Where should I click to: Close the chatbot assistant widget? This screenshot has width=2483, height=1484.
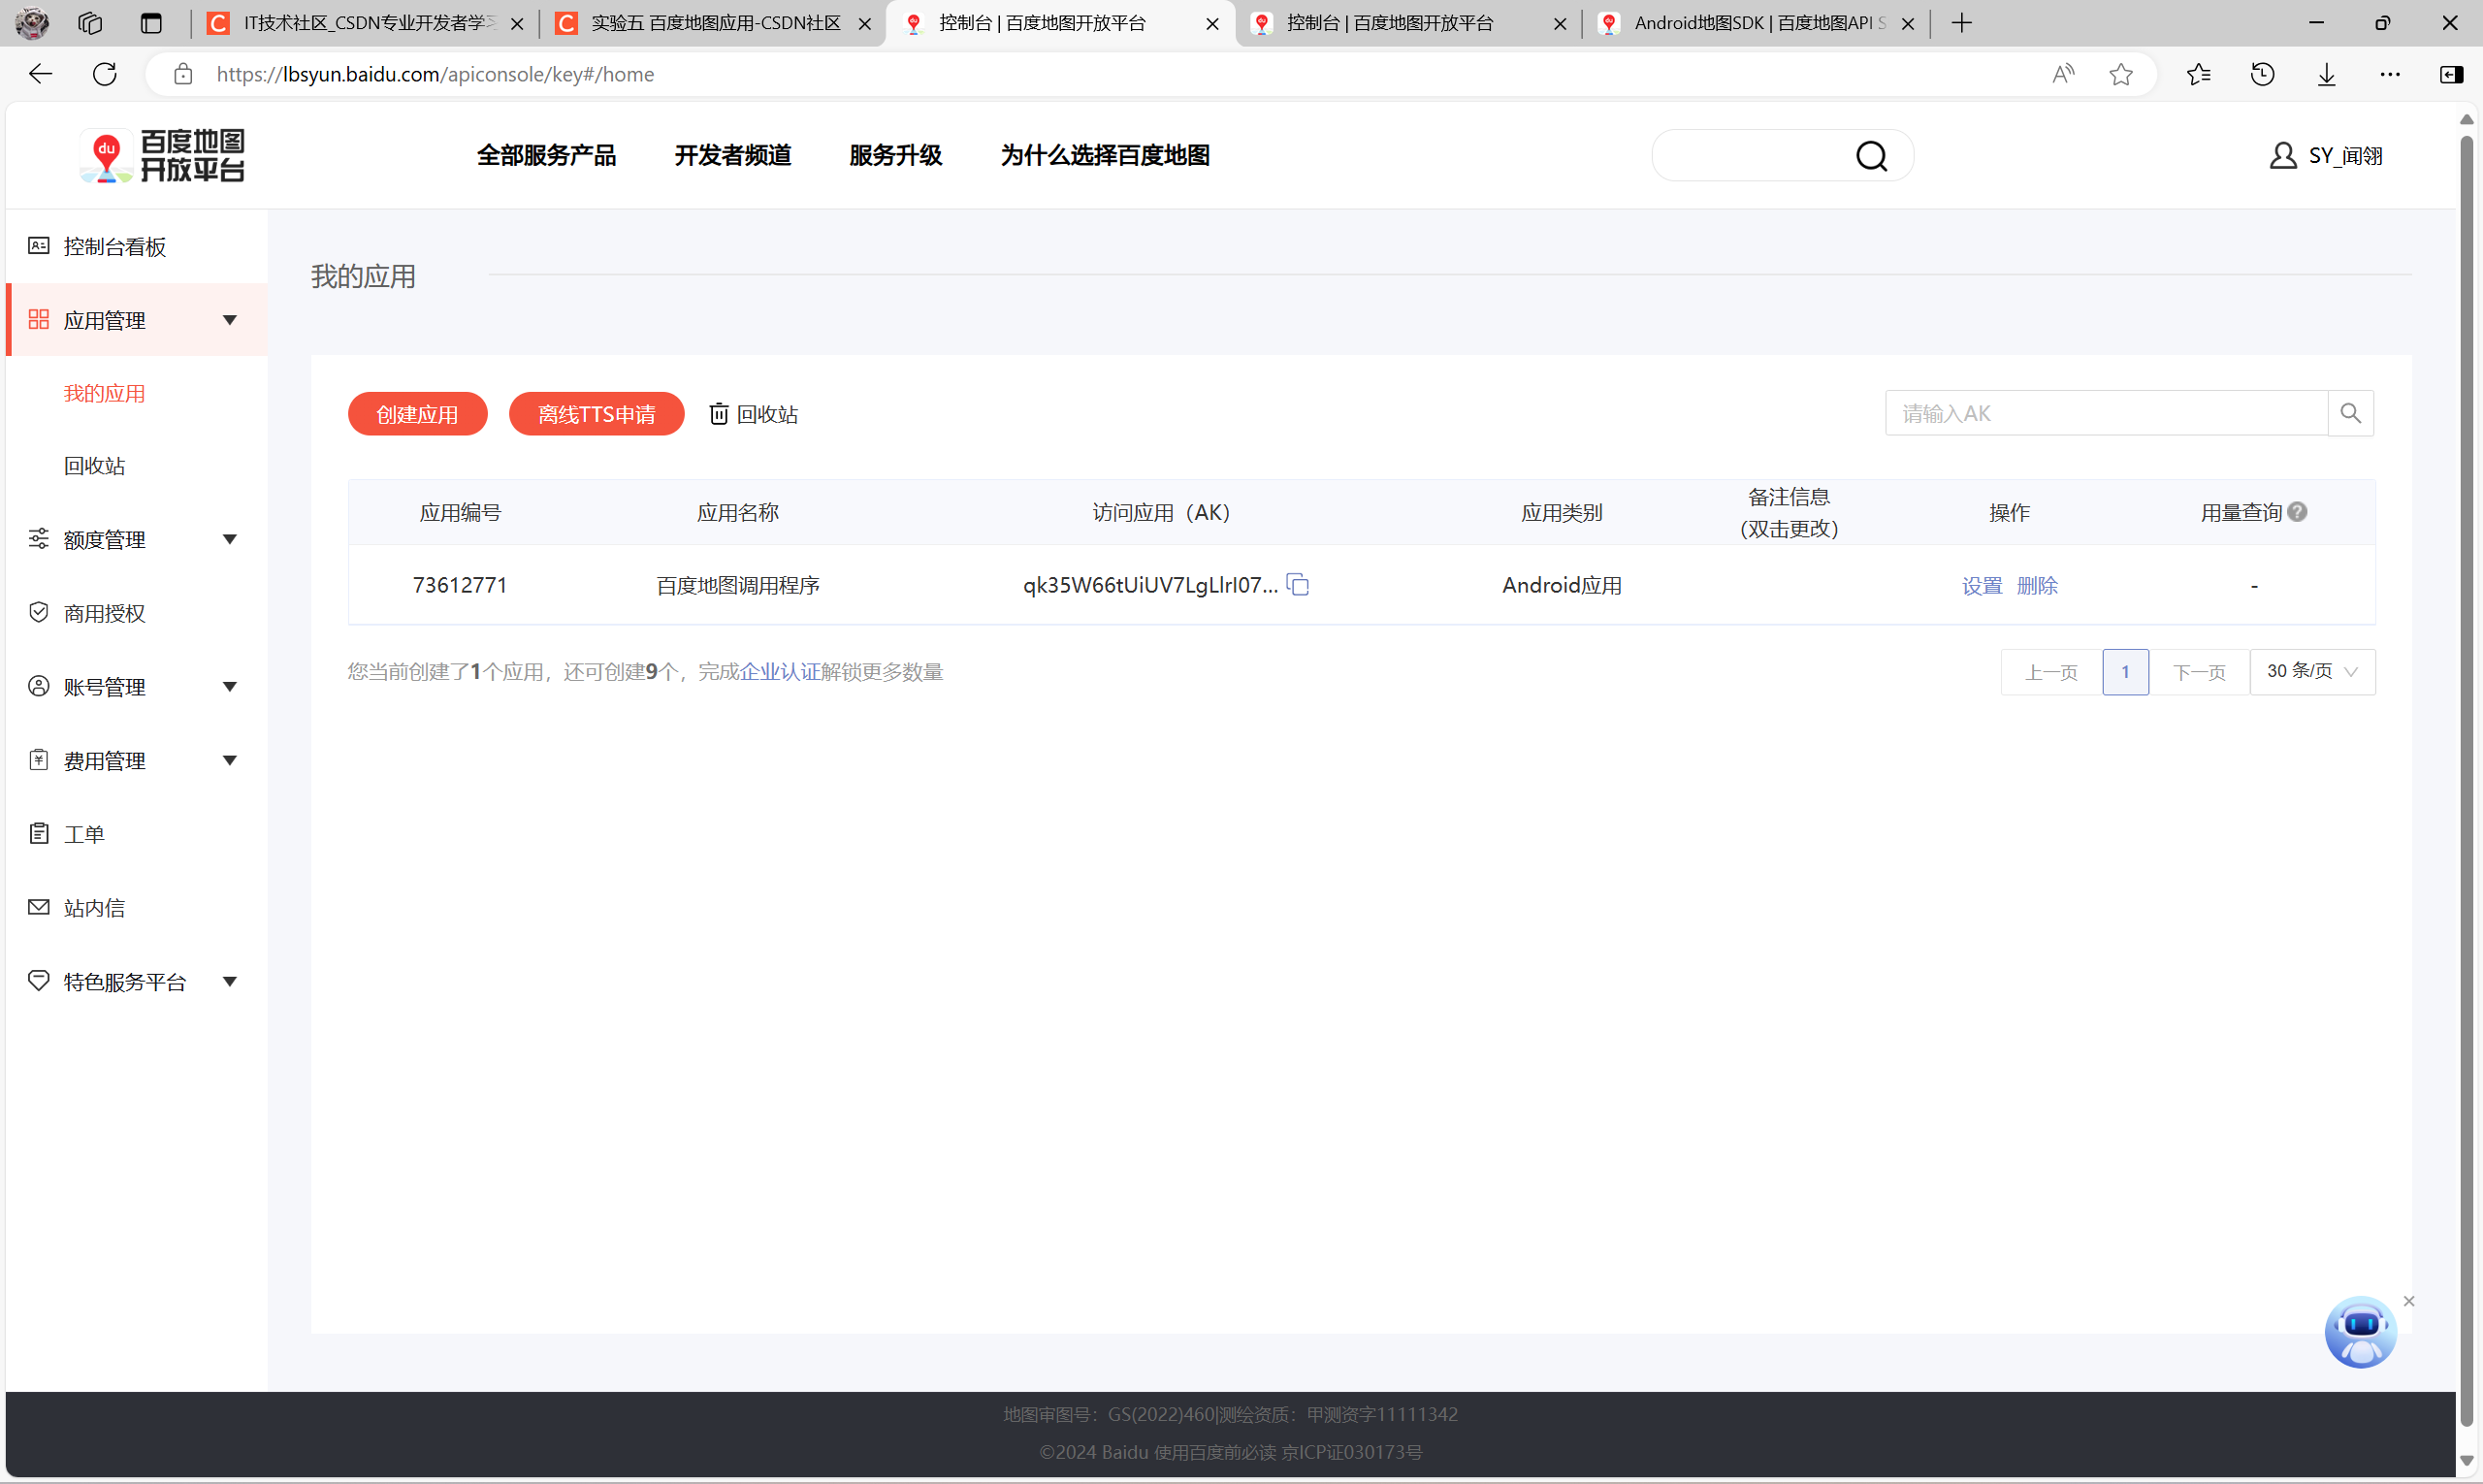coord(2409,1301)
